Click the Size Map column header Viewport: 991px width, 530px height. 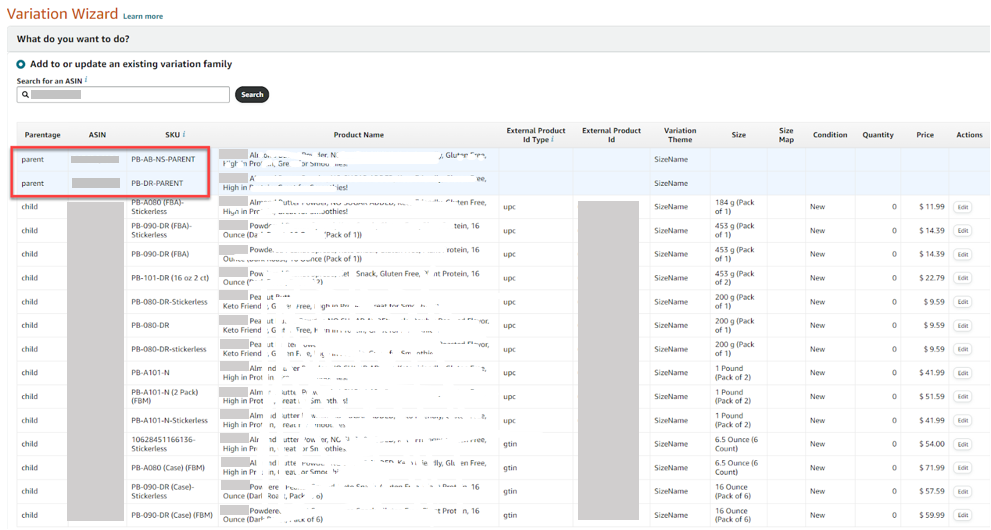click(786, 135)
